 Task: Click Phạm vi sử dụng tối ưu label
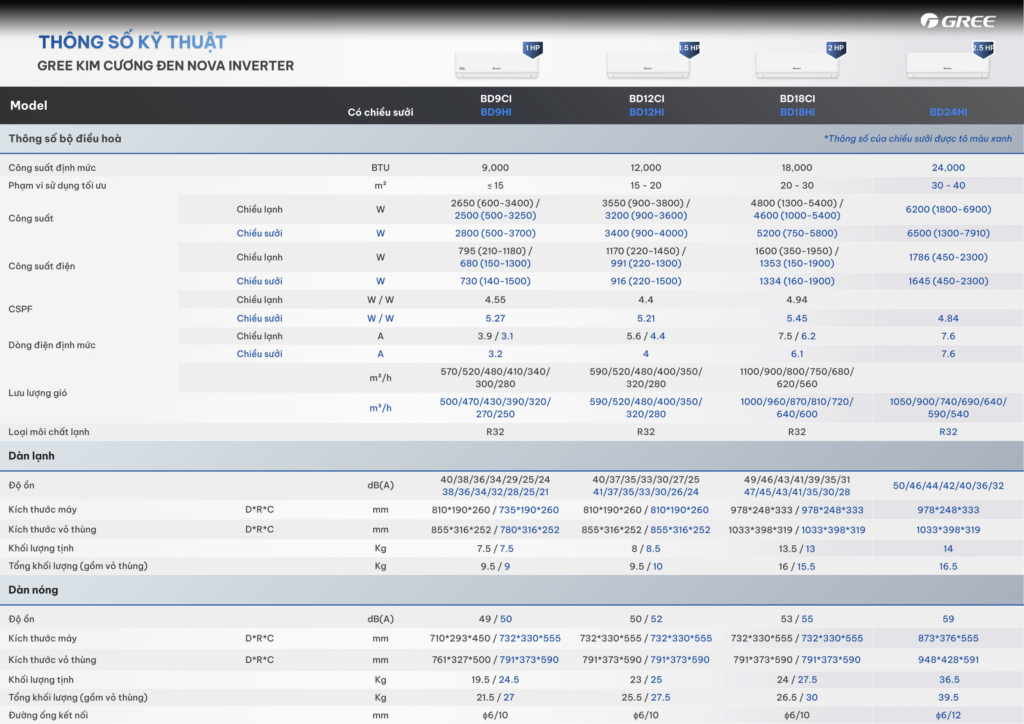pyautogui.click(x=57, y=185)
